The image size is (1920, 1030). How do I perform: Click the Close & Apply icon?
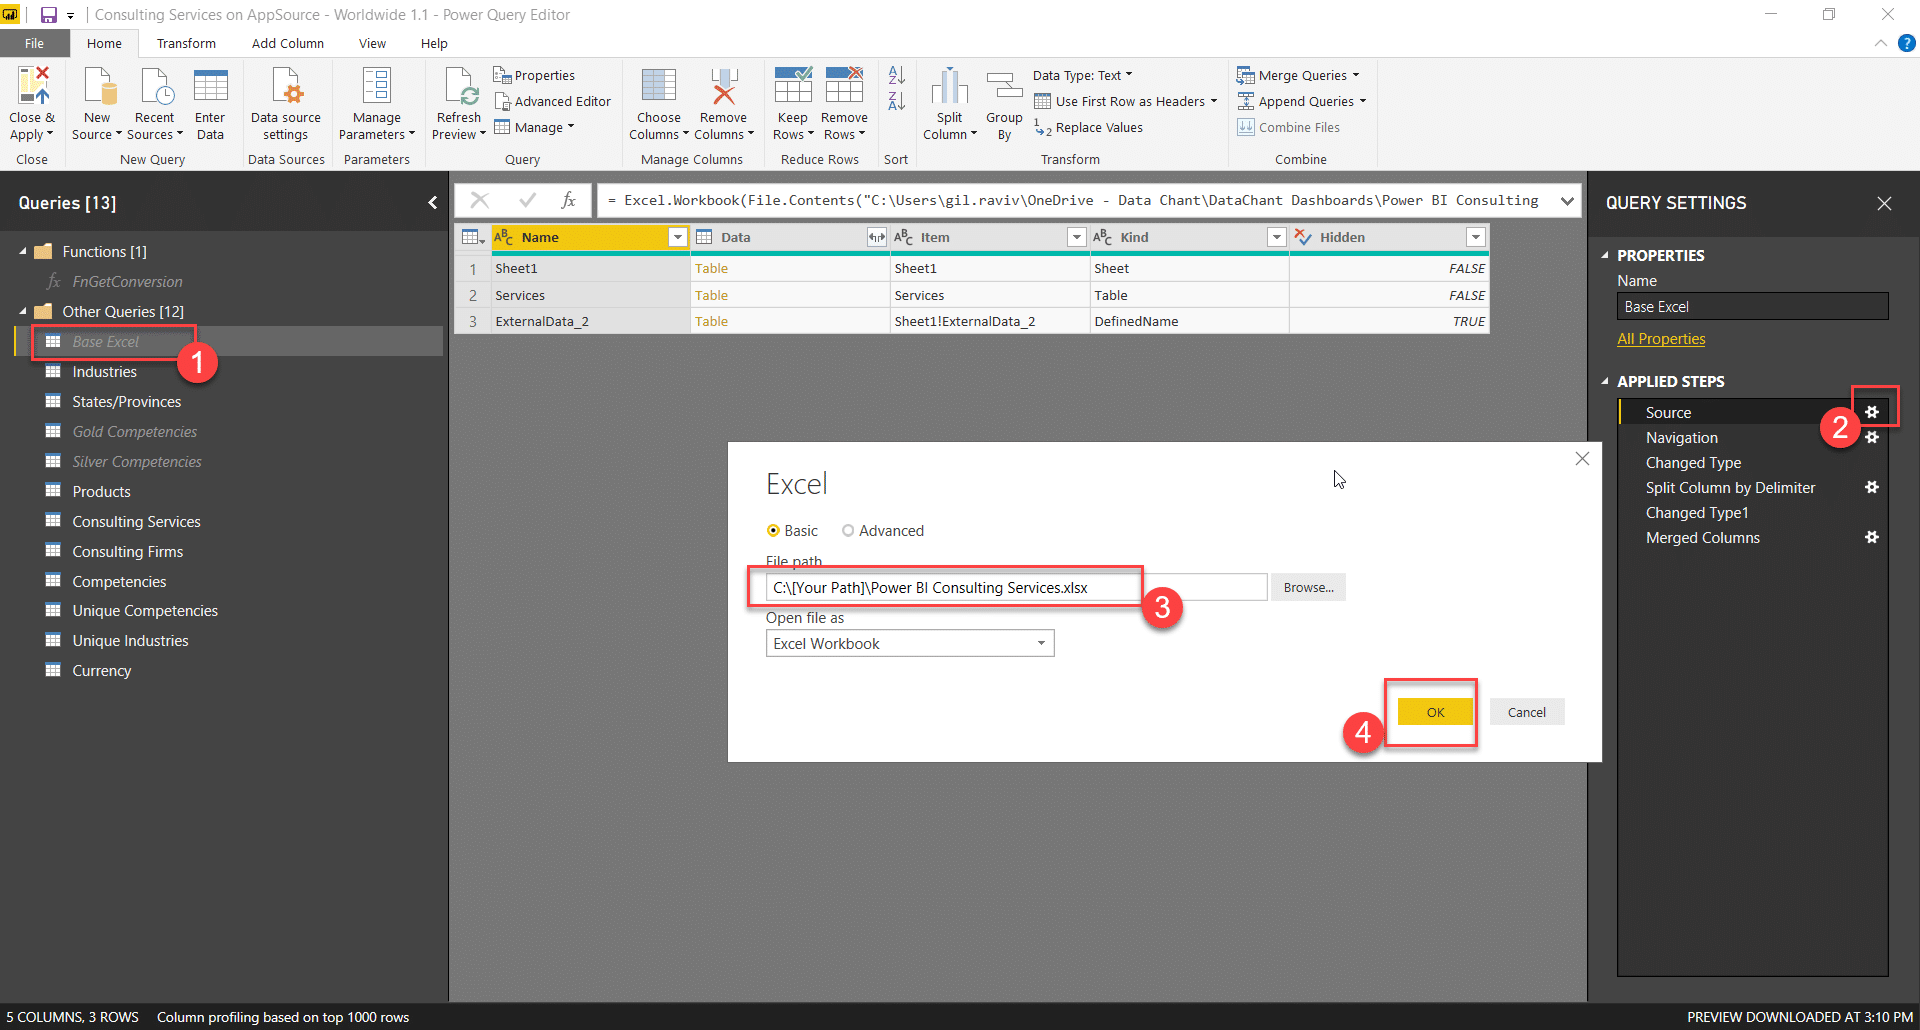pos(33,86)
